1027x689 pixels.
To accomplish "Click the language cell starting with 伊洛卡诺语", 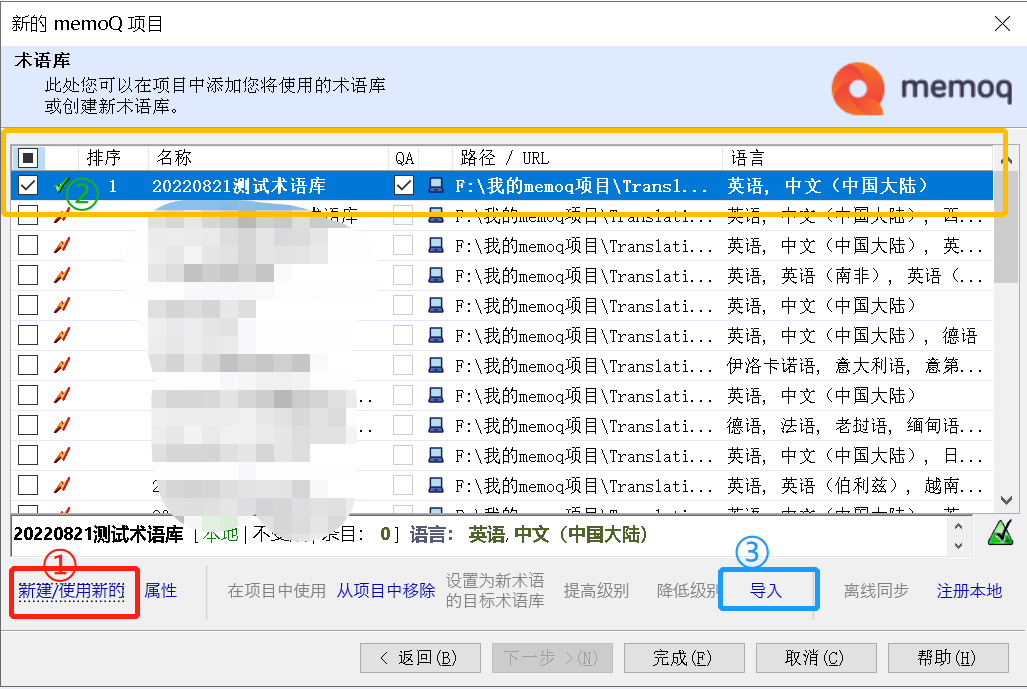I will [x=855, y=365].
